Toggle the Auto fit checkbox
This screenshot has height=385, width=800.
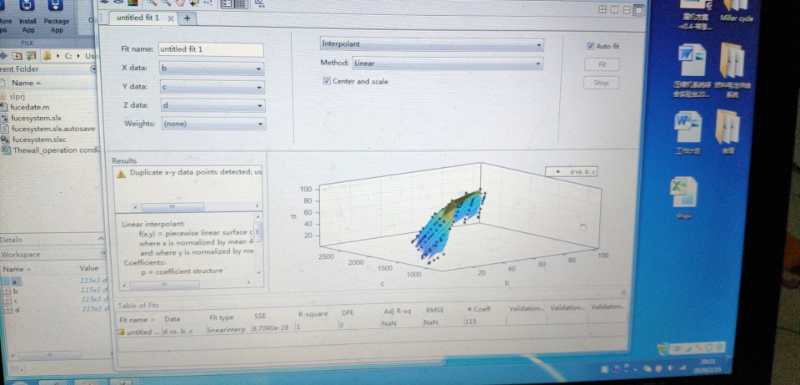tap(590, 46)
